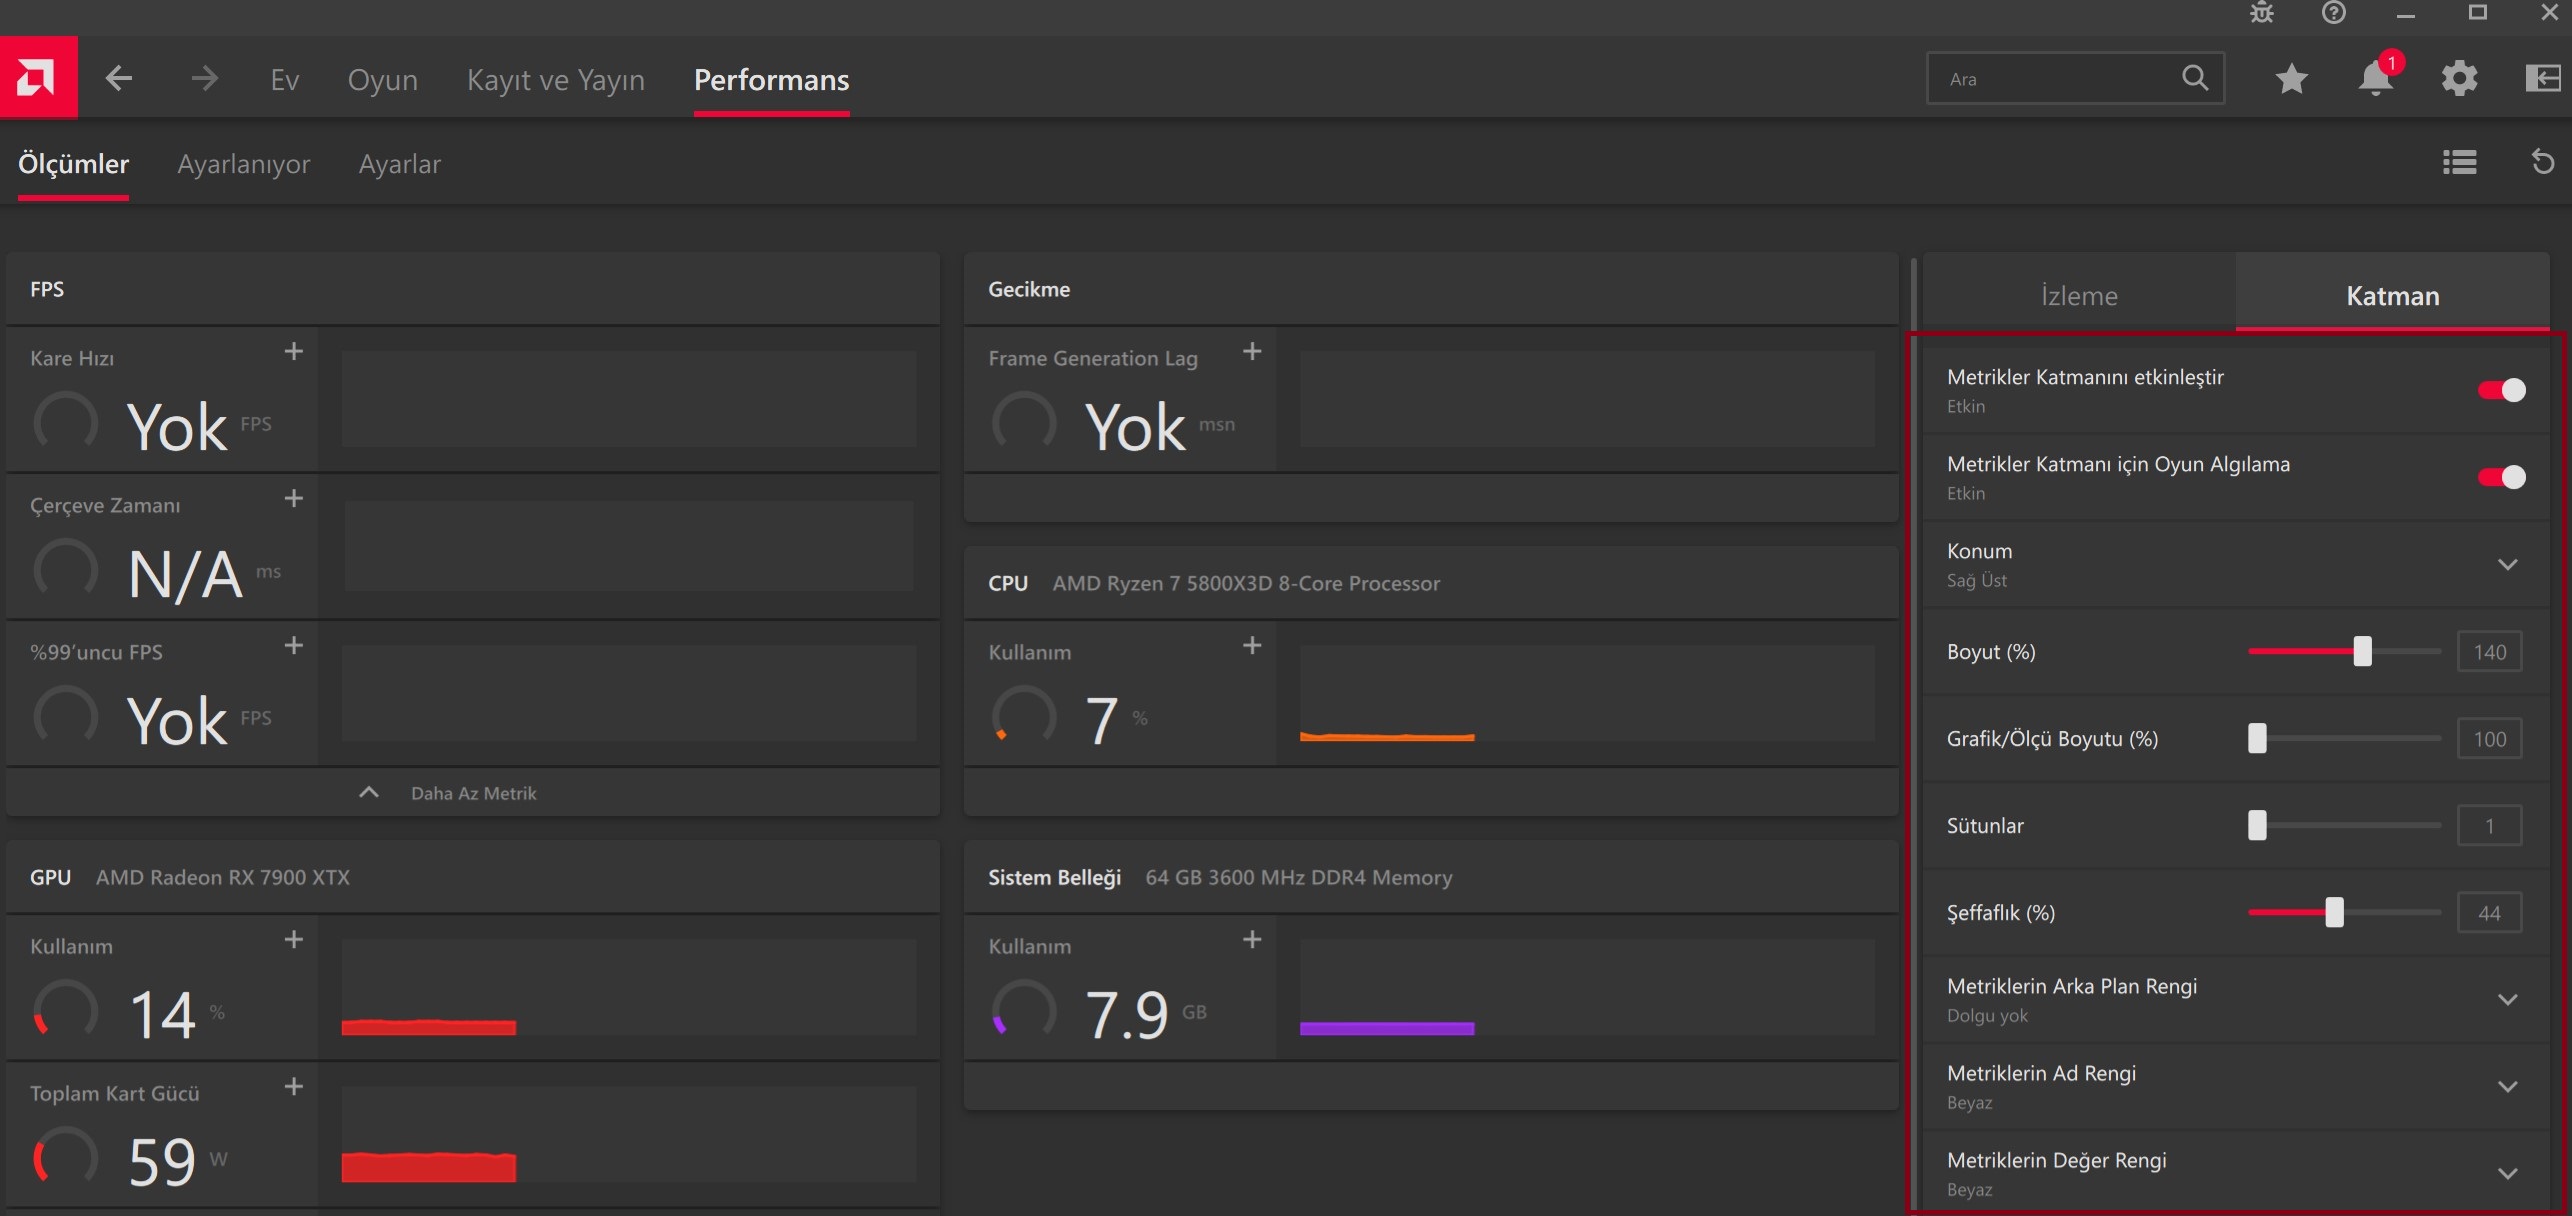Click the Sütunlar value field 1
The width and height of the screenshot is (2572, 1216).
pyautogui.click(x=2489, y=826)
